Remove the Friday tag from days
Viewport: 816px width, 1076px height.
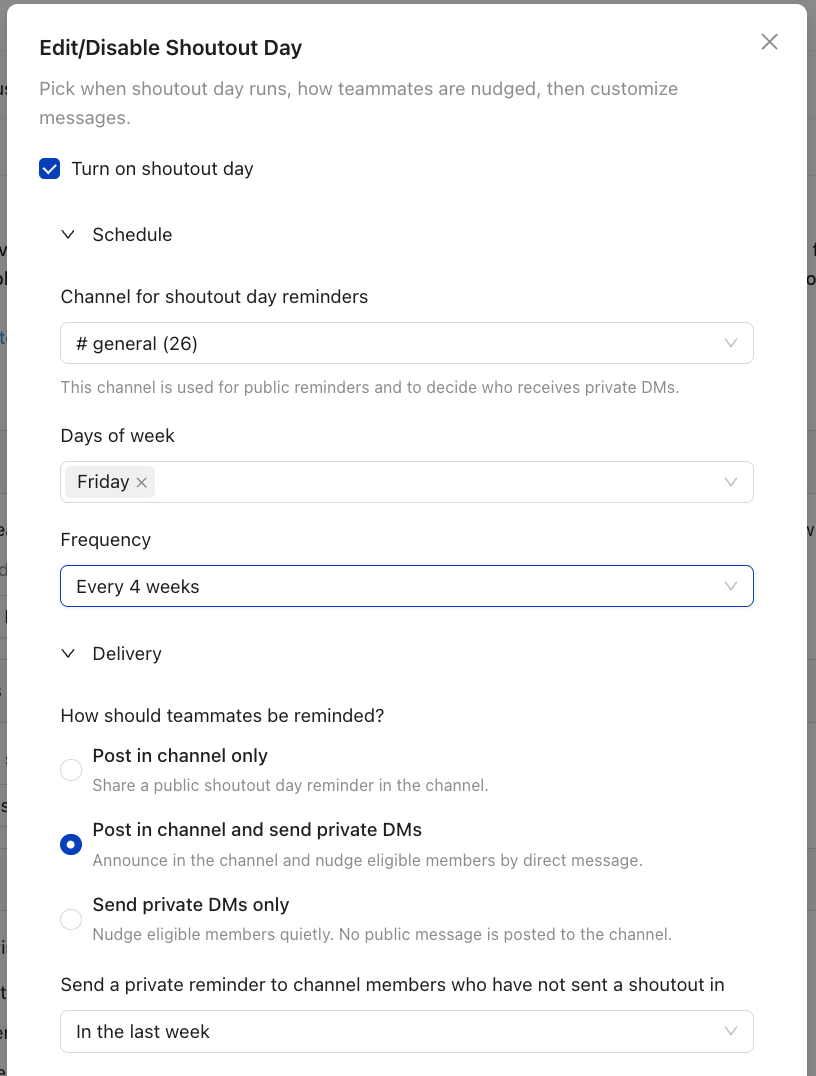141,482
